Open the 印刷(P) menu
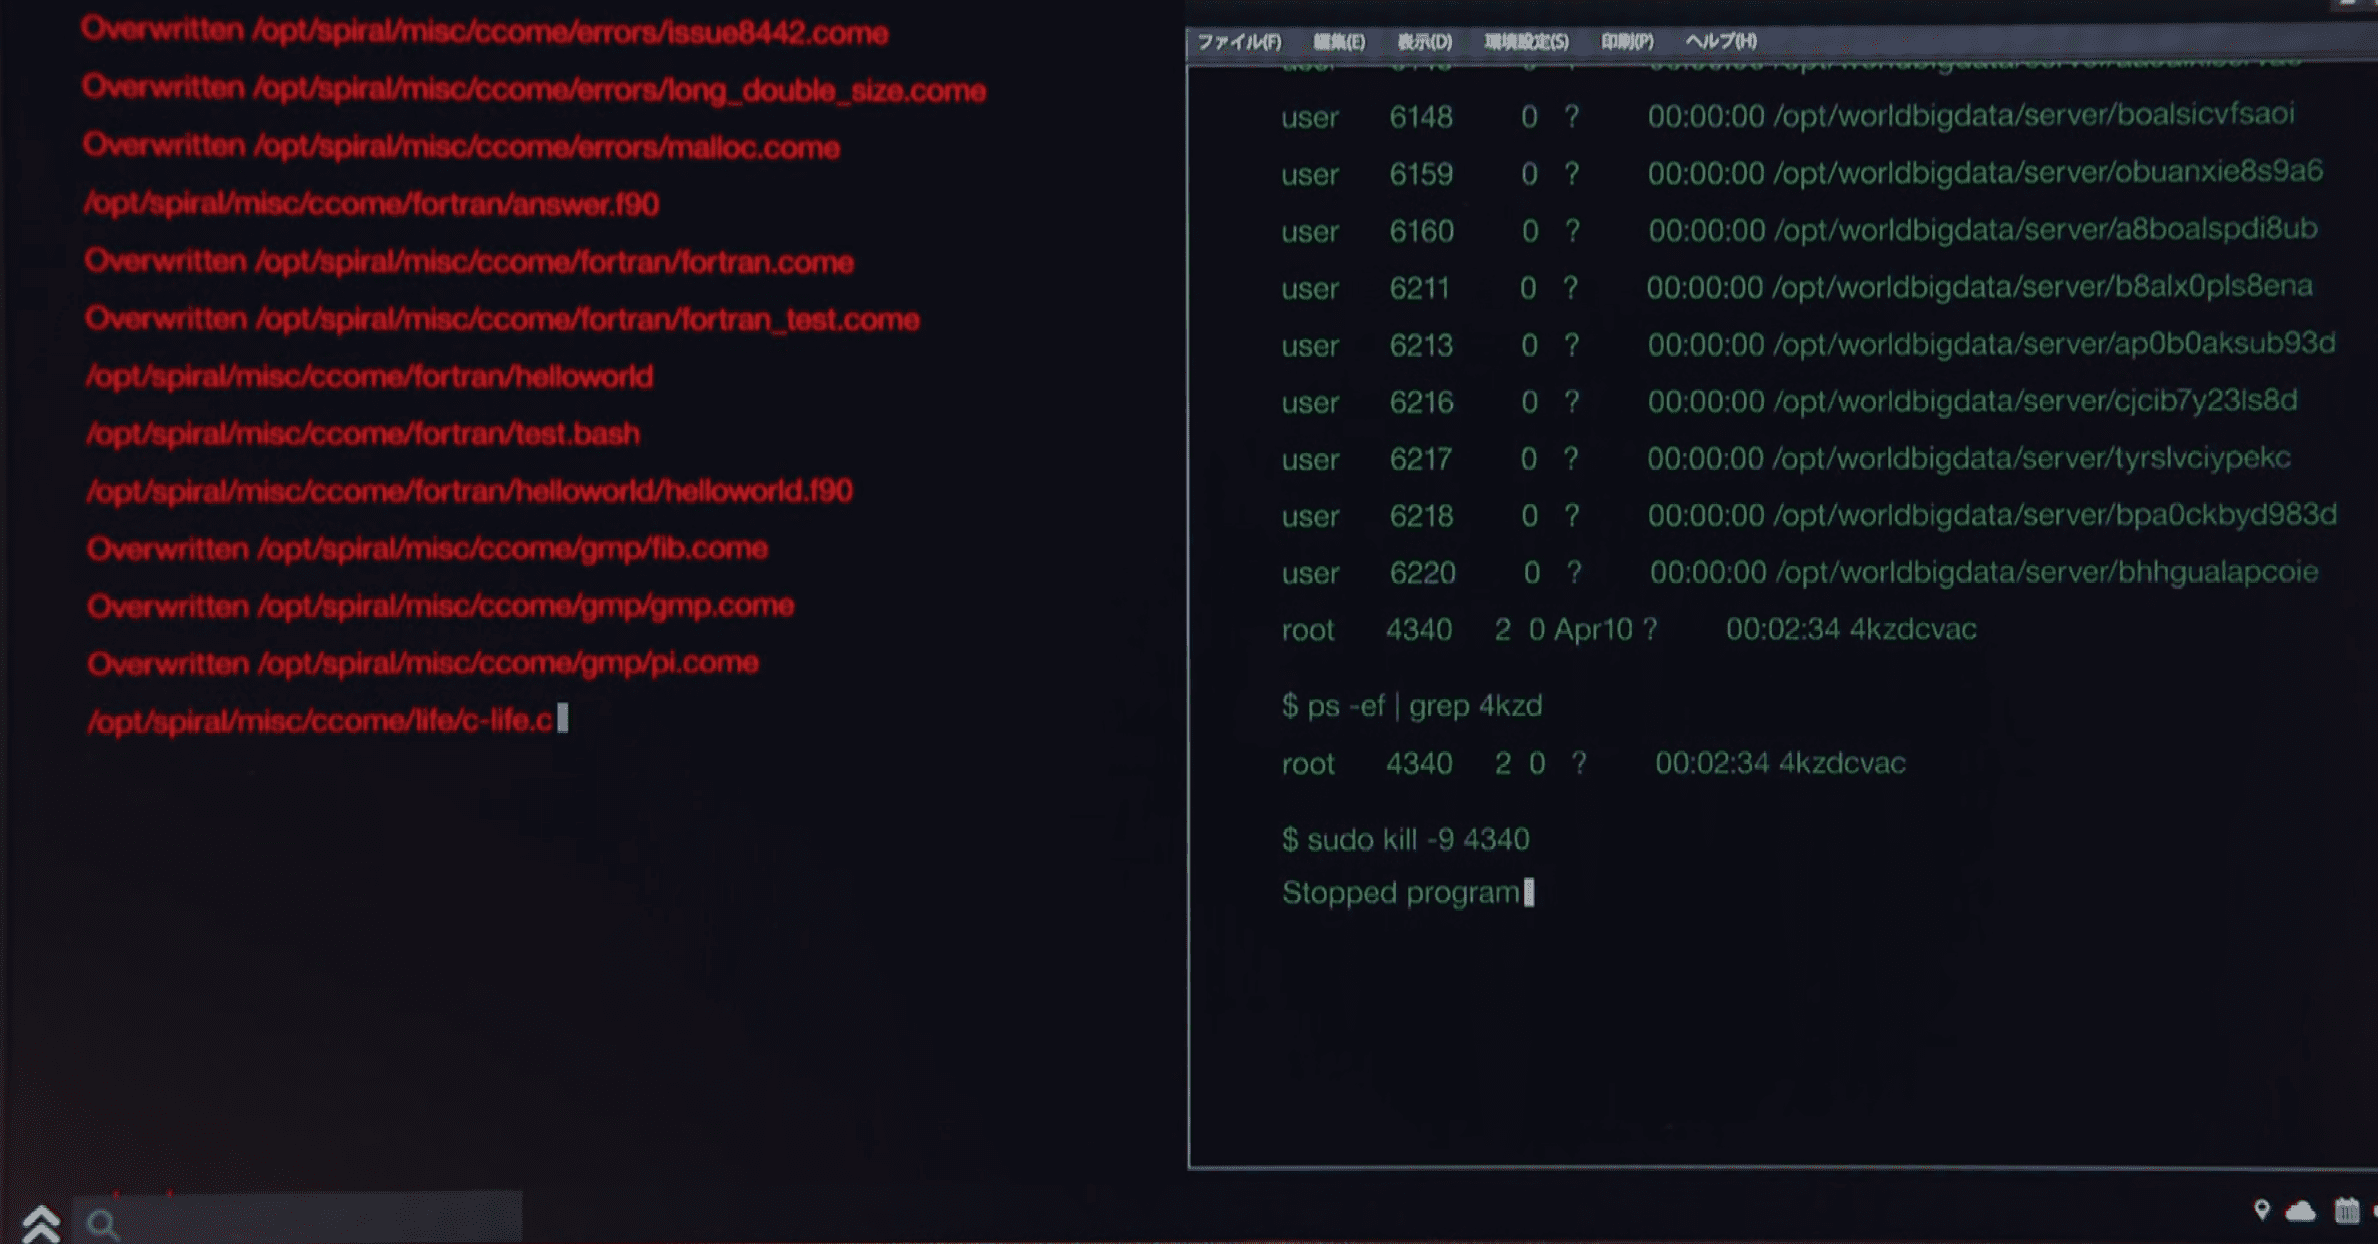Screen dimensions: 2378x1244 (1627, 42)
